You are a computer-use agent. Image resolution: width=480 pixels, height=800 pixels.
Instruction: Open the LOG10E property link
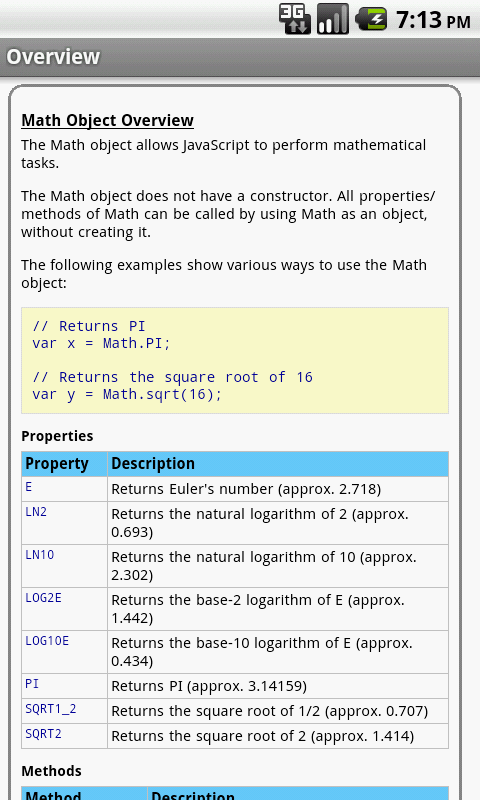click(x=47, y=640)
